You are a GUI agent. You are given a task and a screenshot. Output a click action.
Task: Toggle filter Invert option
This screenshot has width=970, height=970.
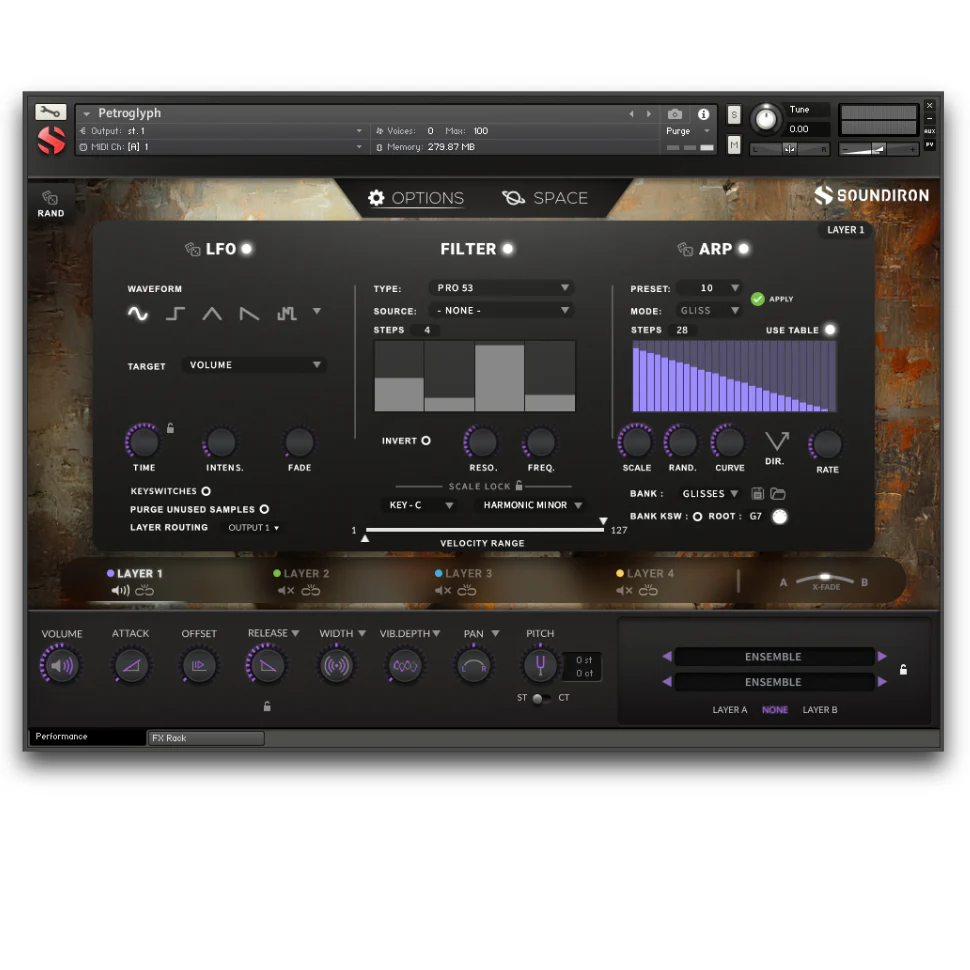point(425,441)
